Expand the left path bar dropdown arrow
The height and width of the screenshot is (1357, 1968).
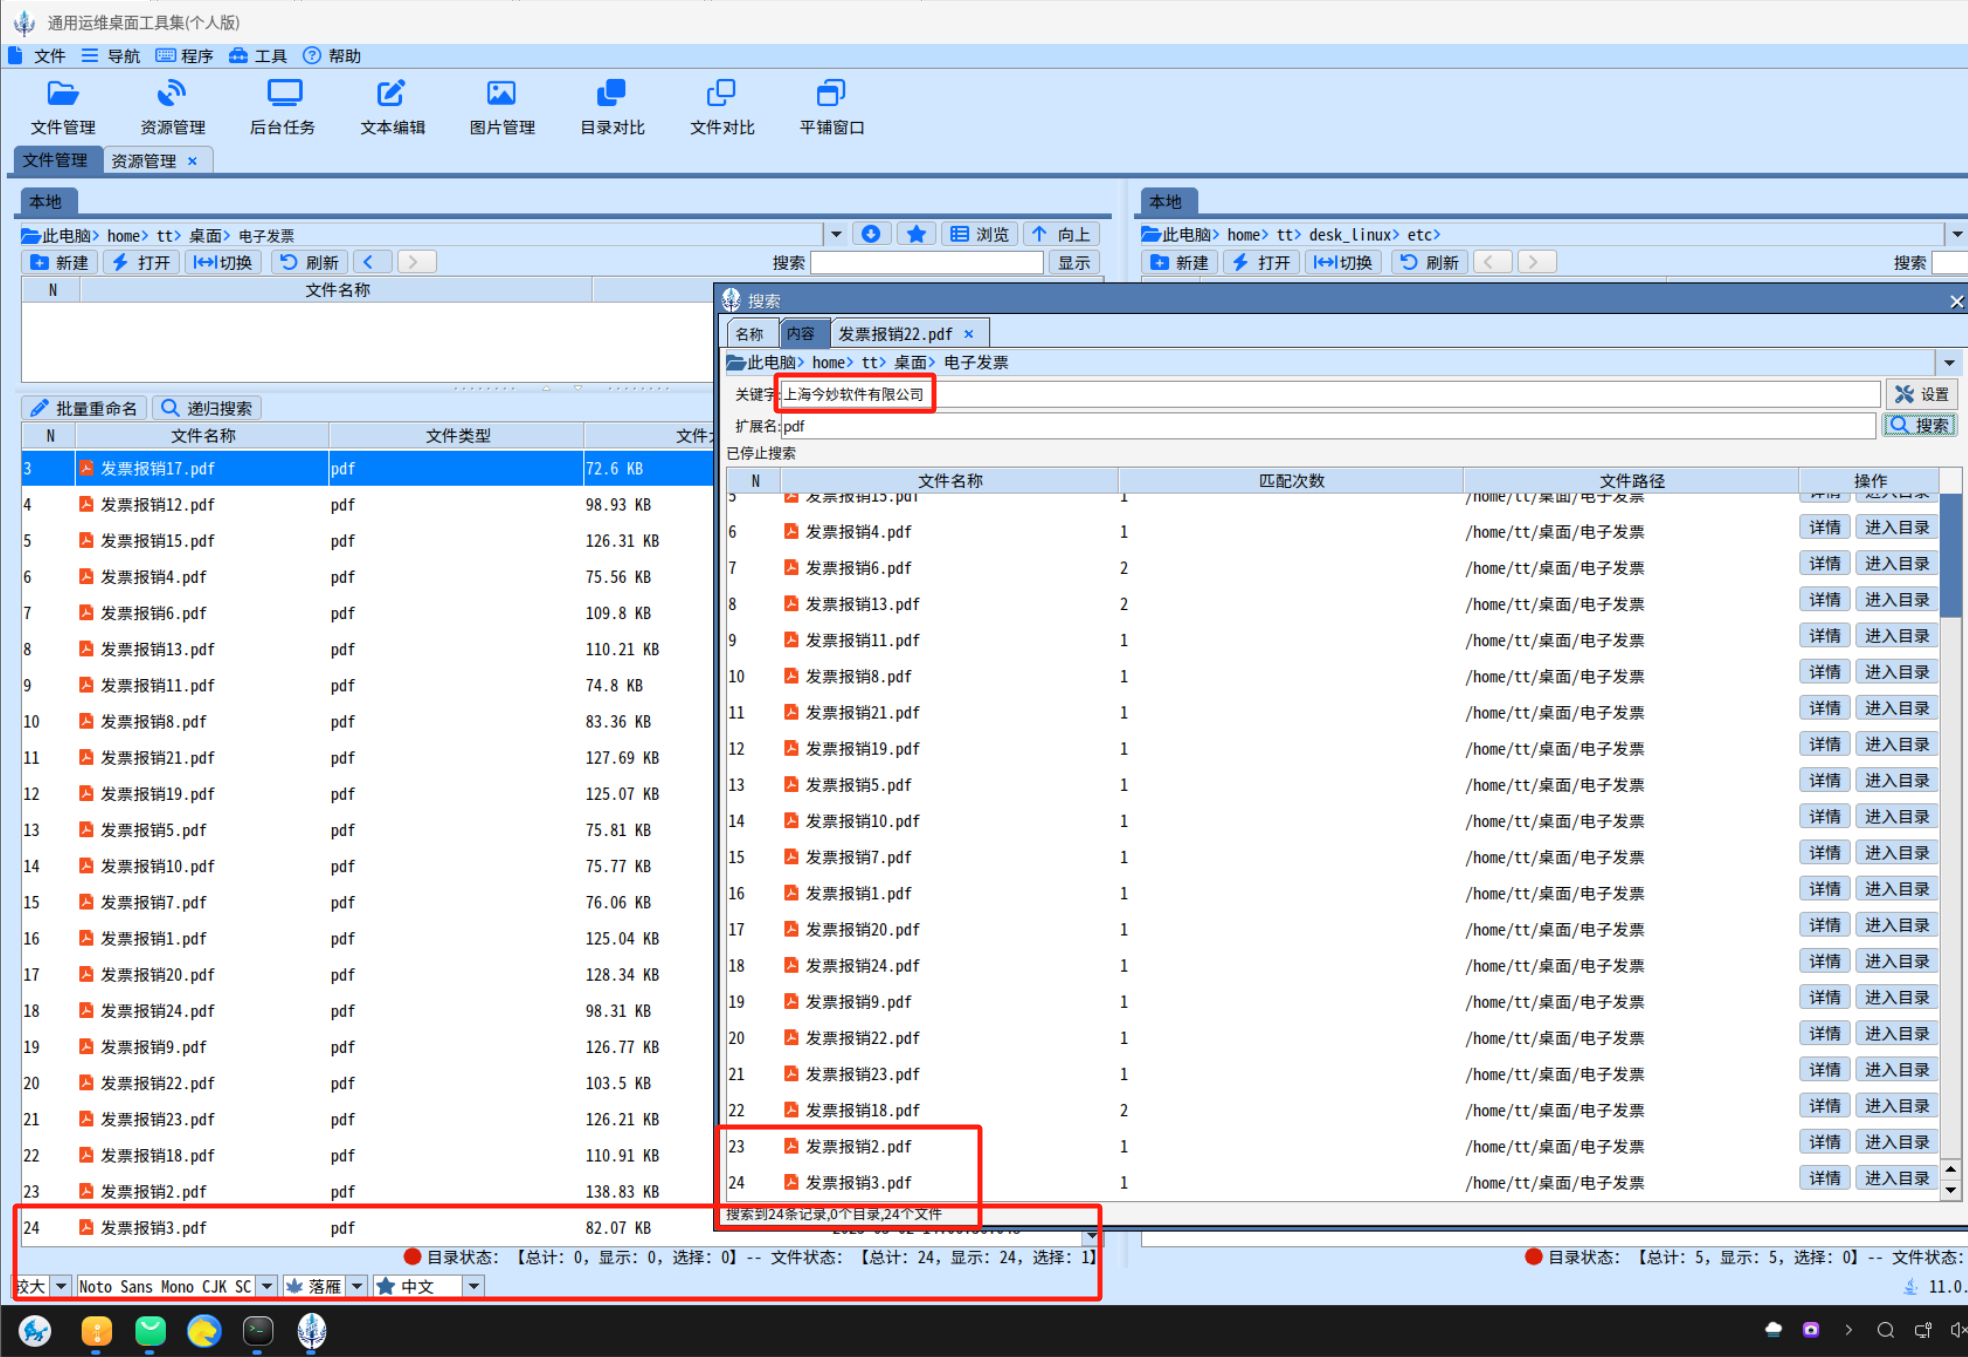(x=836, y=235)
